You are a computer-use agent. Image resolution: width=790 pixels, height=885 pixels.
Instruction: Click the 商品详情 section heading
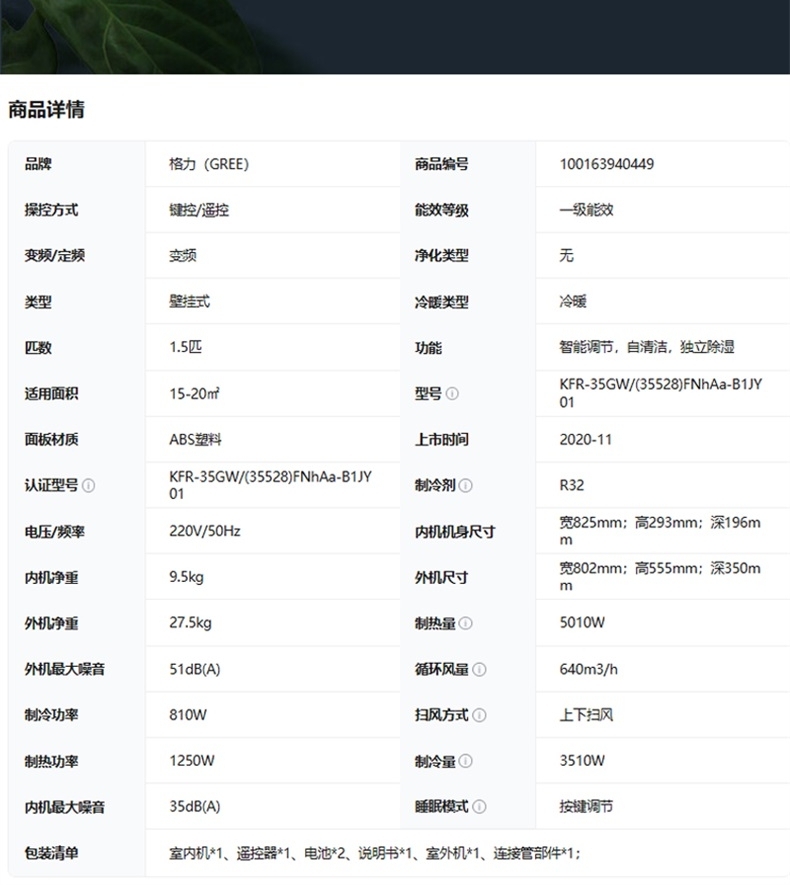pos(46,110)
